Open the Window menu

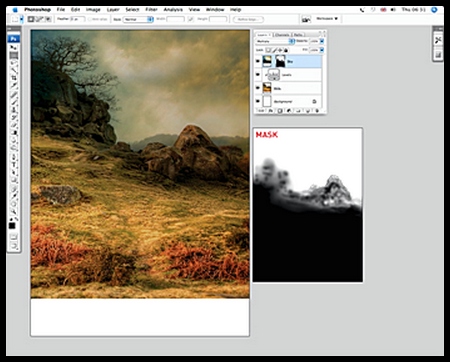pyautogui.click(x=215, y=10)
